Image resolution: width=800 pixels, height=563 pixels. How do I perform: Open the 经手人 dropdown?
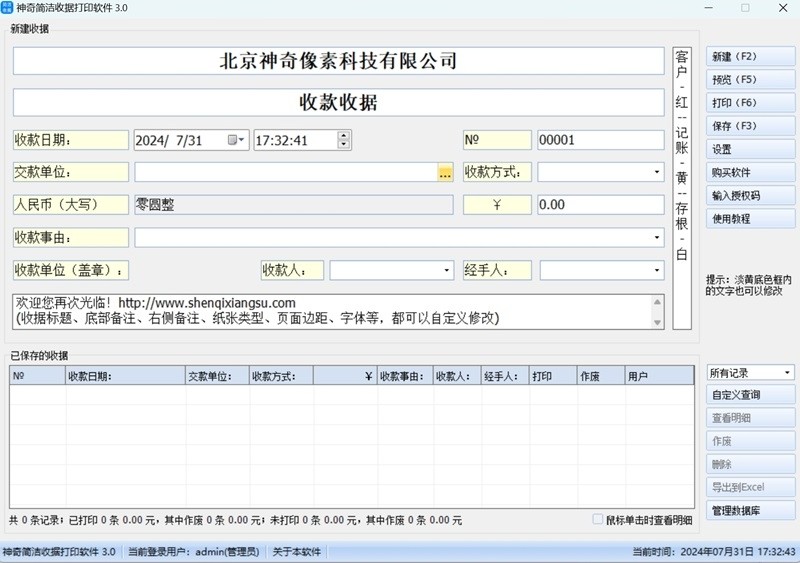pos(657,271)
